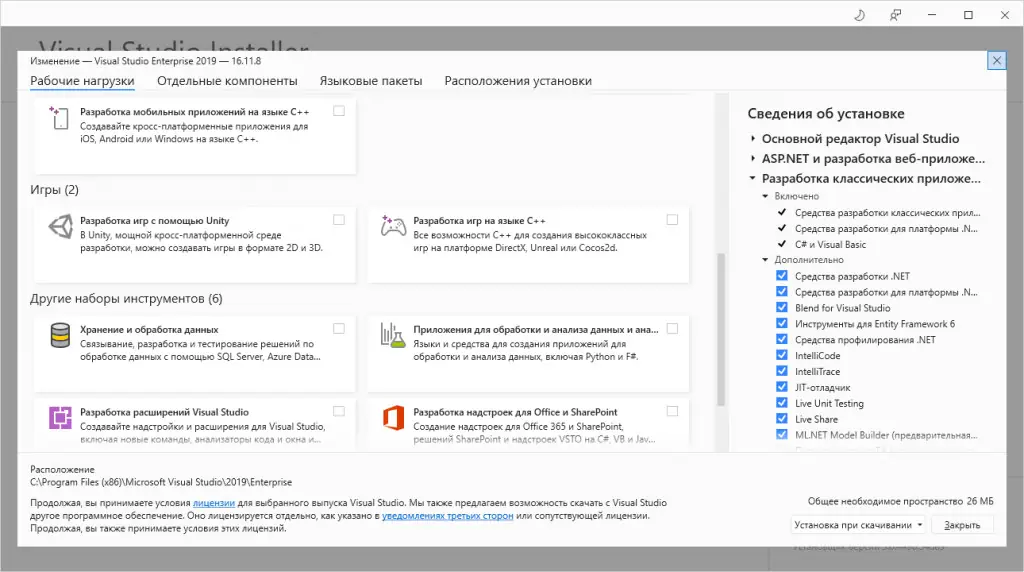The image size is (1024, 572).
Task: Check Visual Studio extension development workload
Action: point(339,411)
